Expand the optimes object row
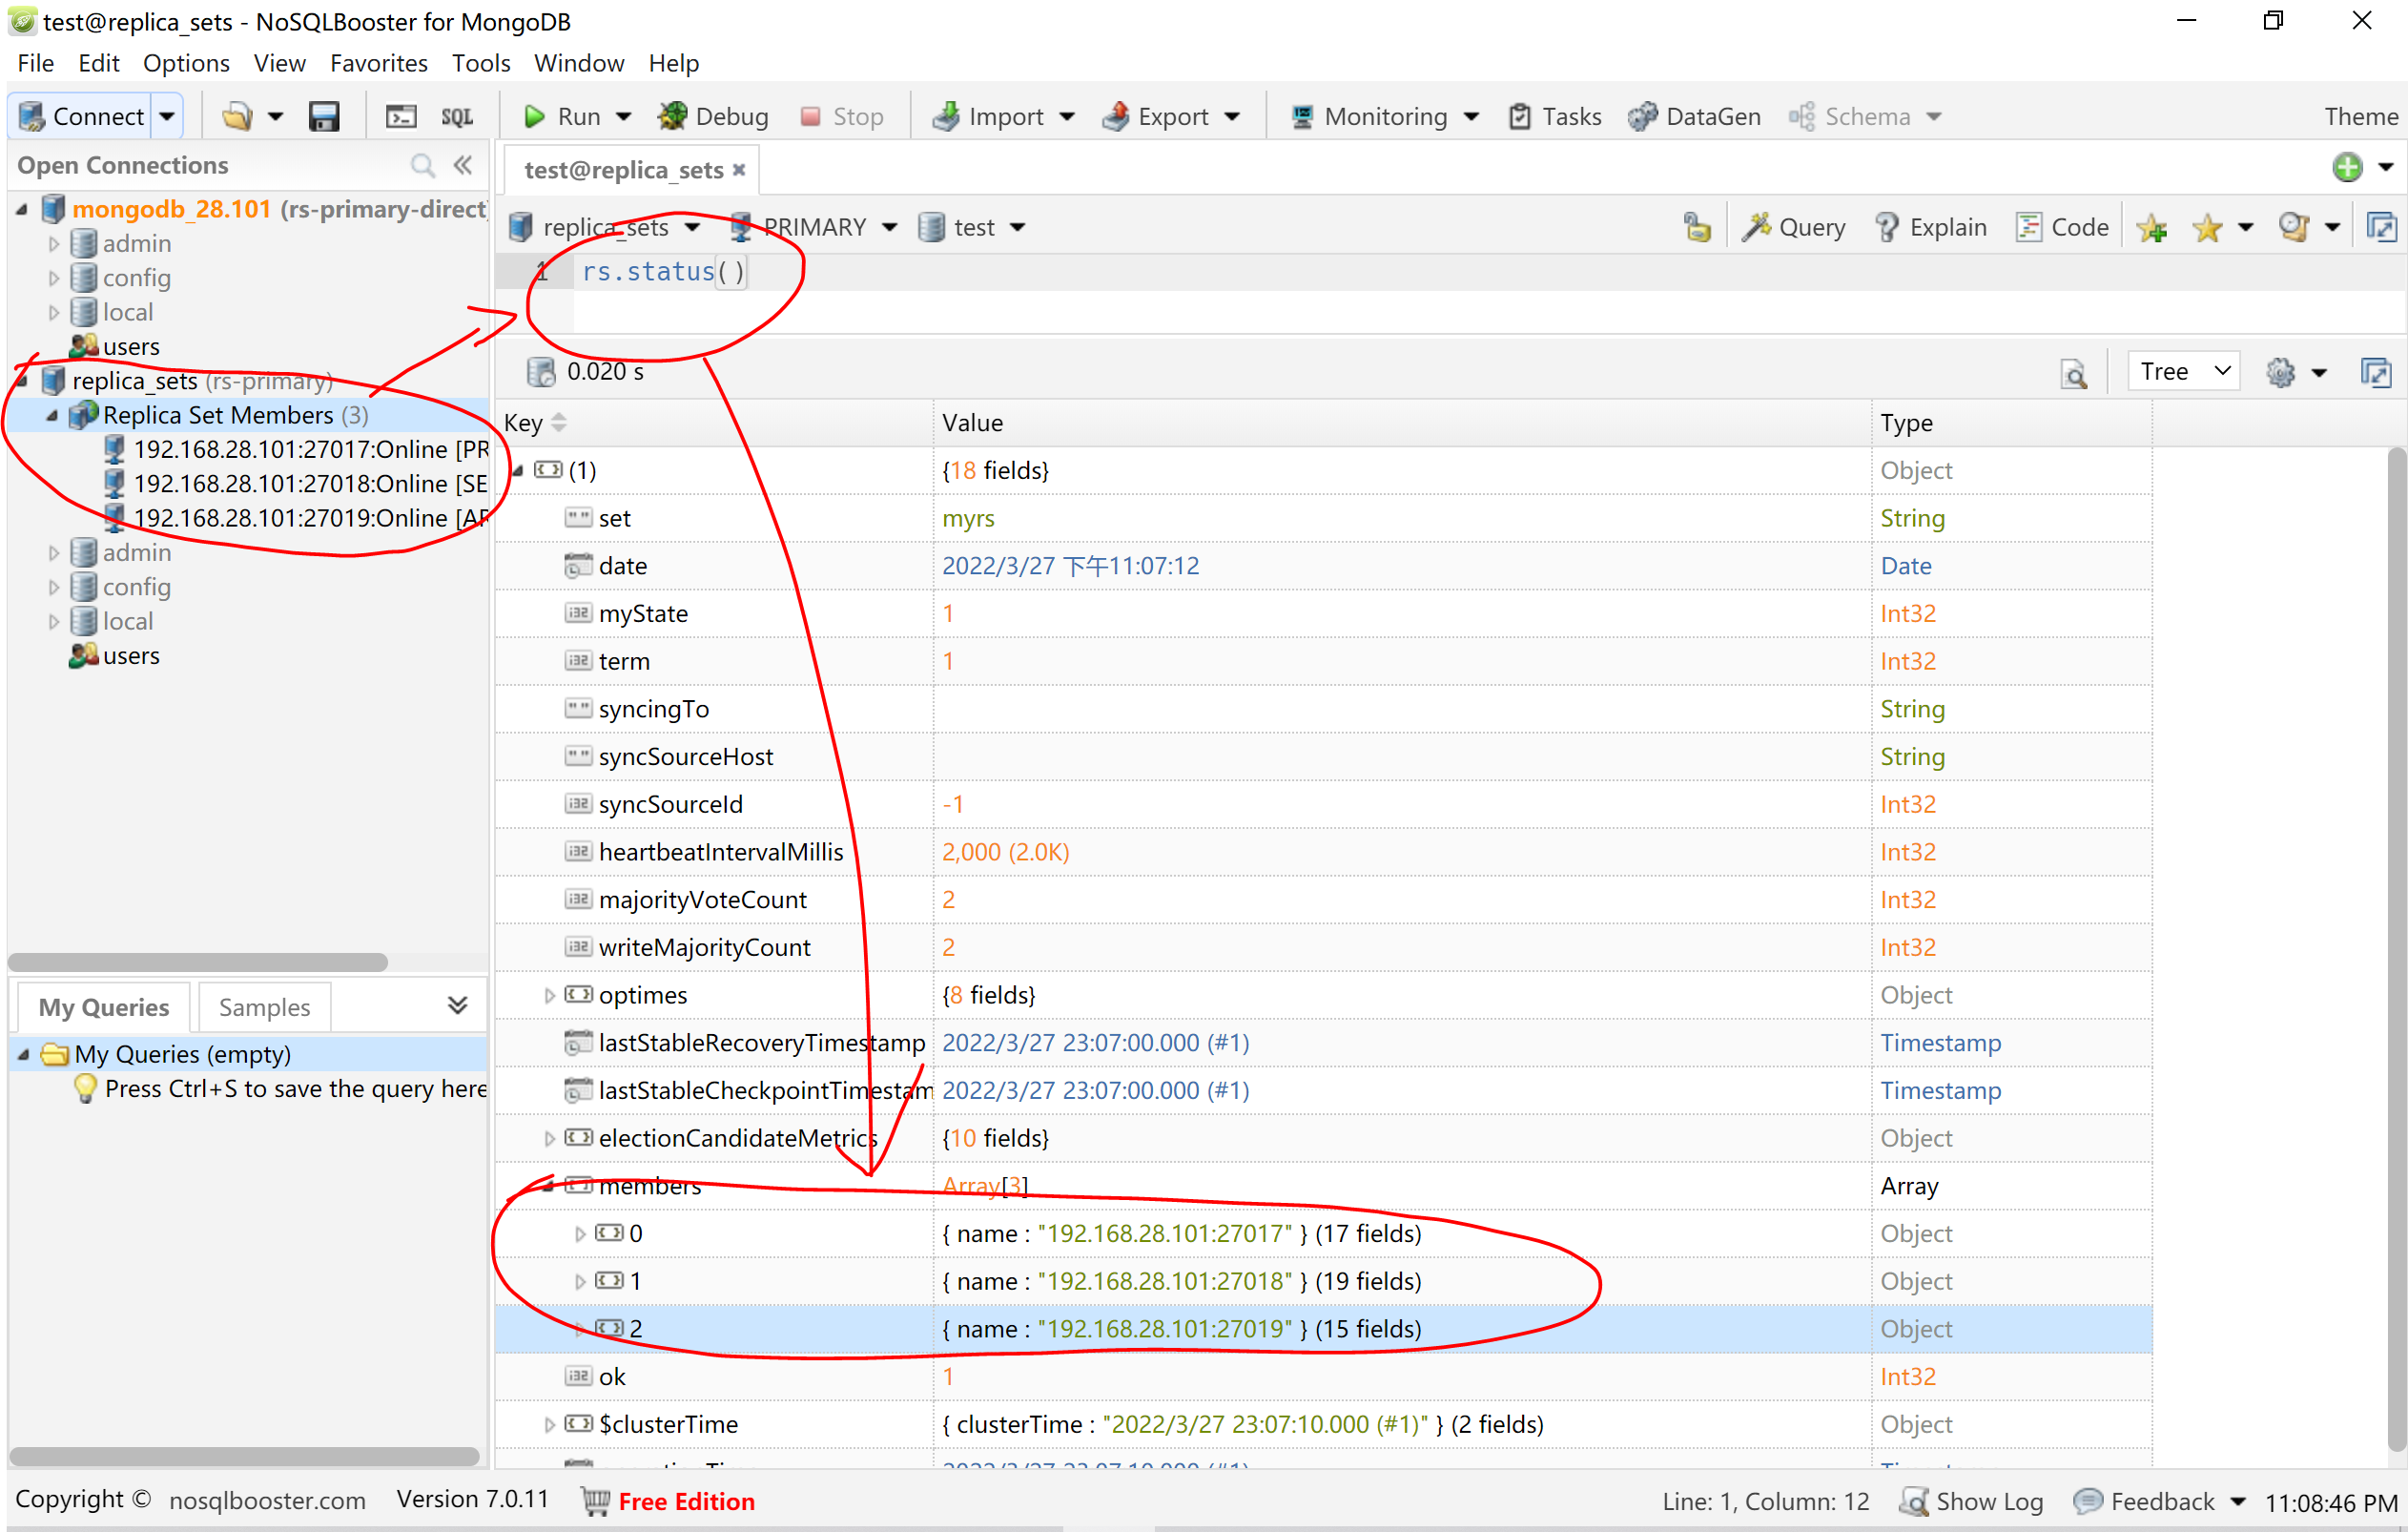This screenshot has width=2408, height=1532. 549,996
